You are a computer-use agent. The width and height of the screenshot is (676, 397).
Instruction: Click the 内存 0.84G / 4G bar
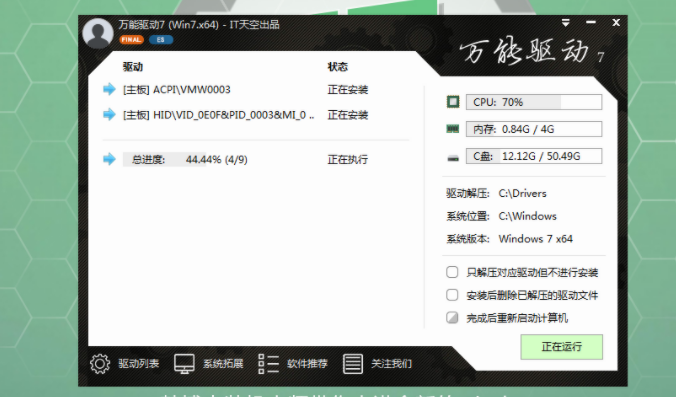click(x=534, y=129)
